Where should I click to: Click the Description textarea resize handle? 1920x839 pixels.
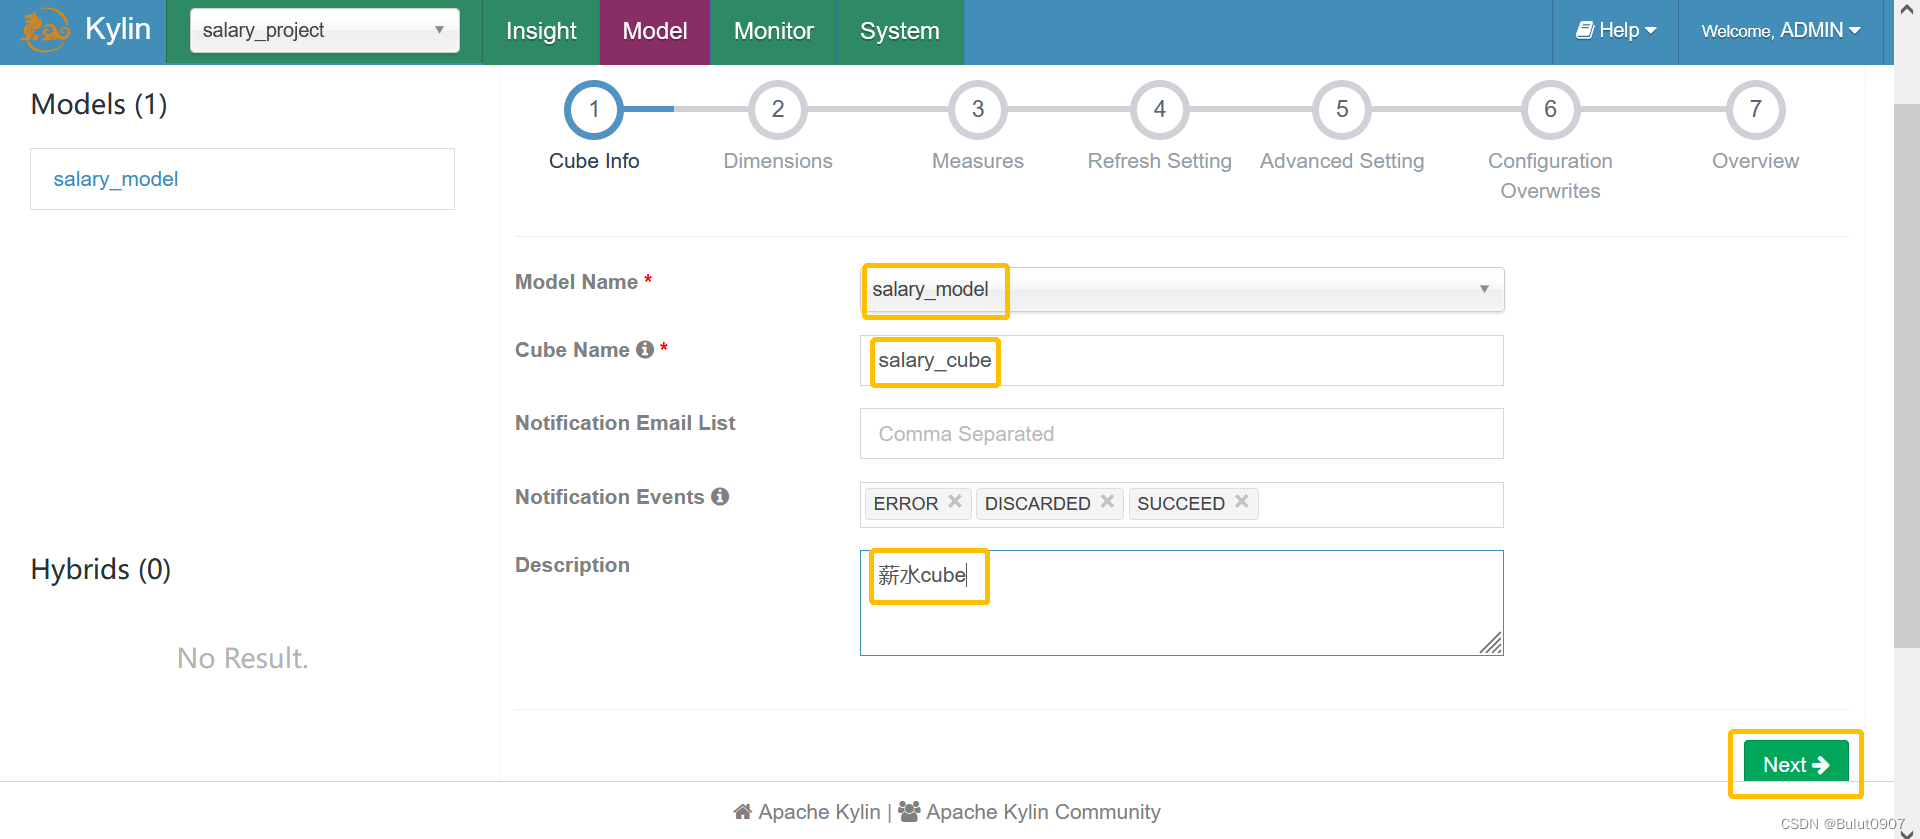tap(1491, 643)
